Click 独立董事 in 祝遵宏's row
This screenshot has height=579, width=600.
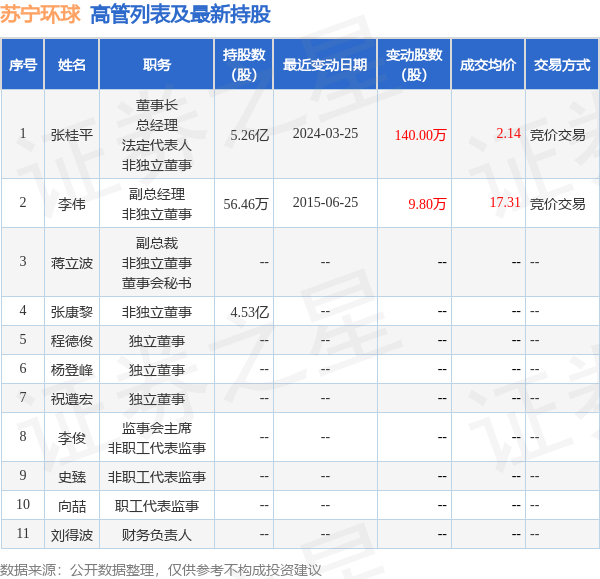pos(157,399)
